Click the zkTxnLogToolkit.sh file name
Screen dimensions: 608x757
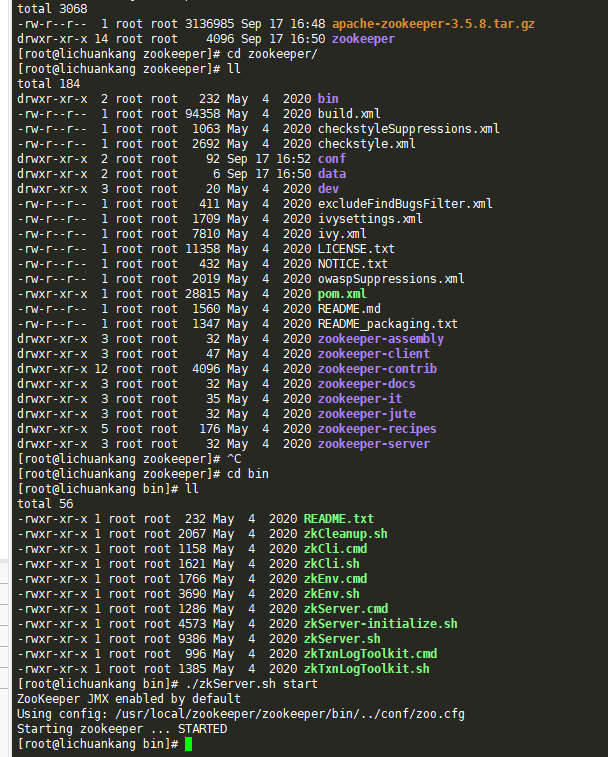coord(367,669)
